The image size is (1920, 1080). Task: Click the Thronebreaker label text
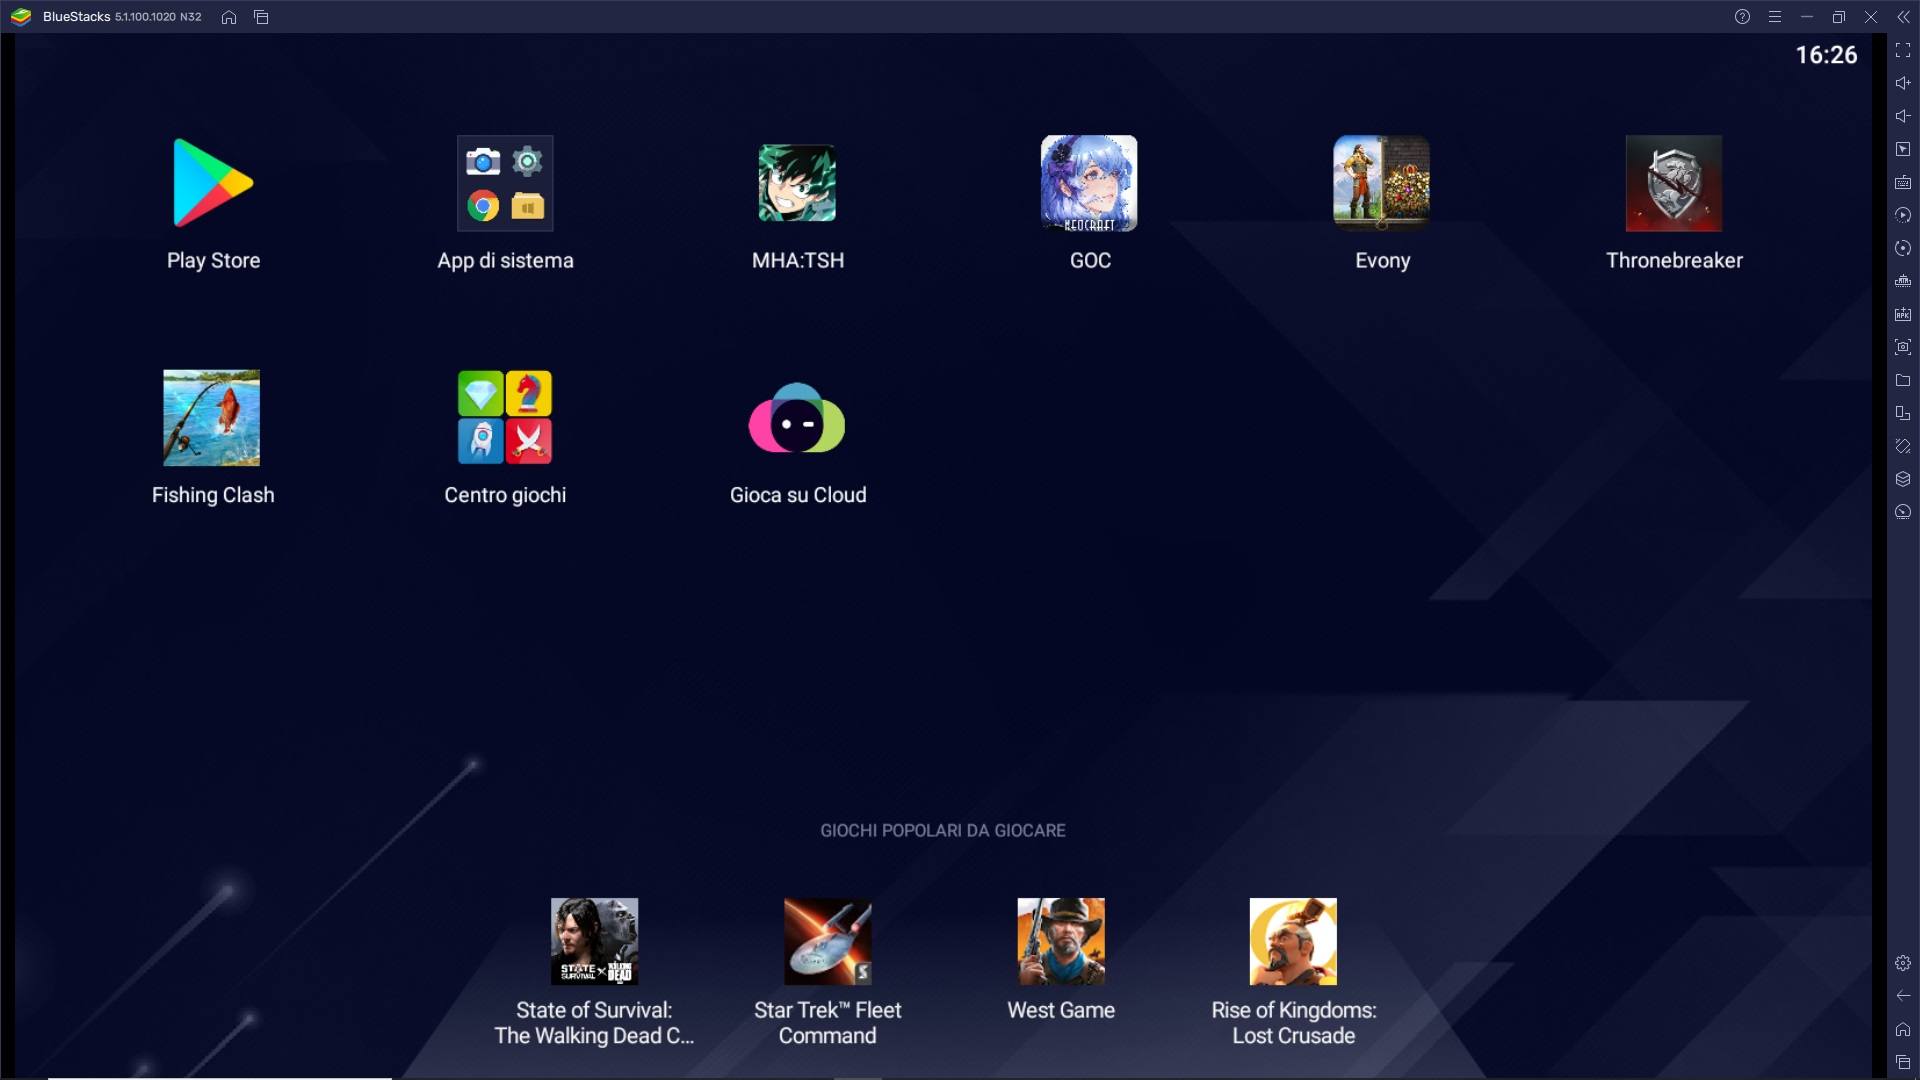click(x=1674, y=260)
